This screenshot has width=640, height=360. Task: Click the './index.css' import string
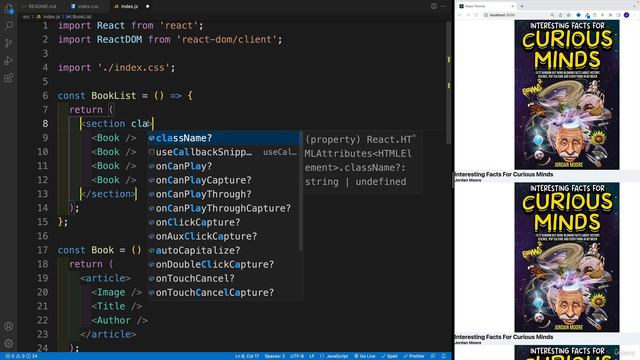[x=133, y=68]
